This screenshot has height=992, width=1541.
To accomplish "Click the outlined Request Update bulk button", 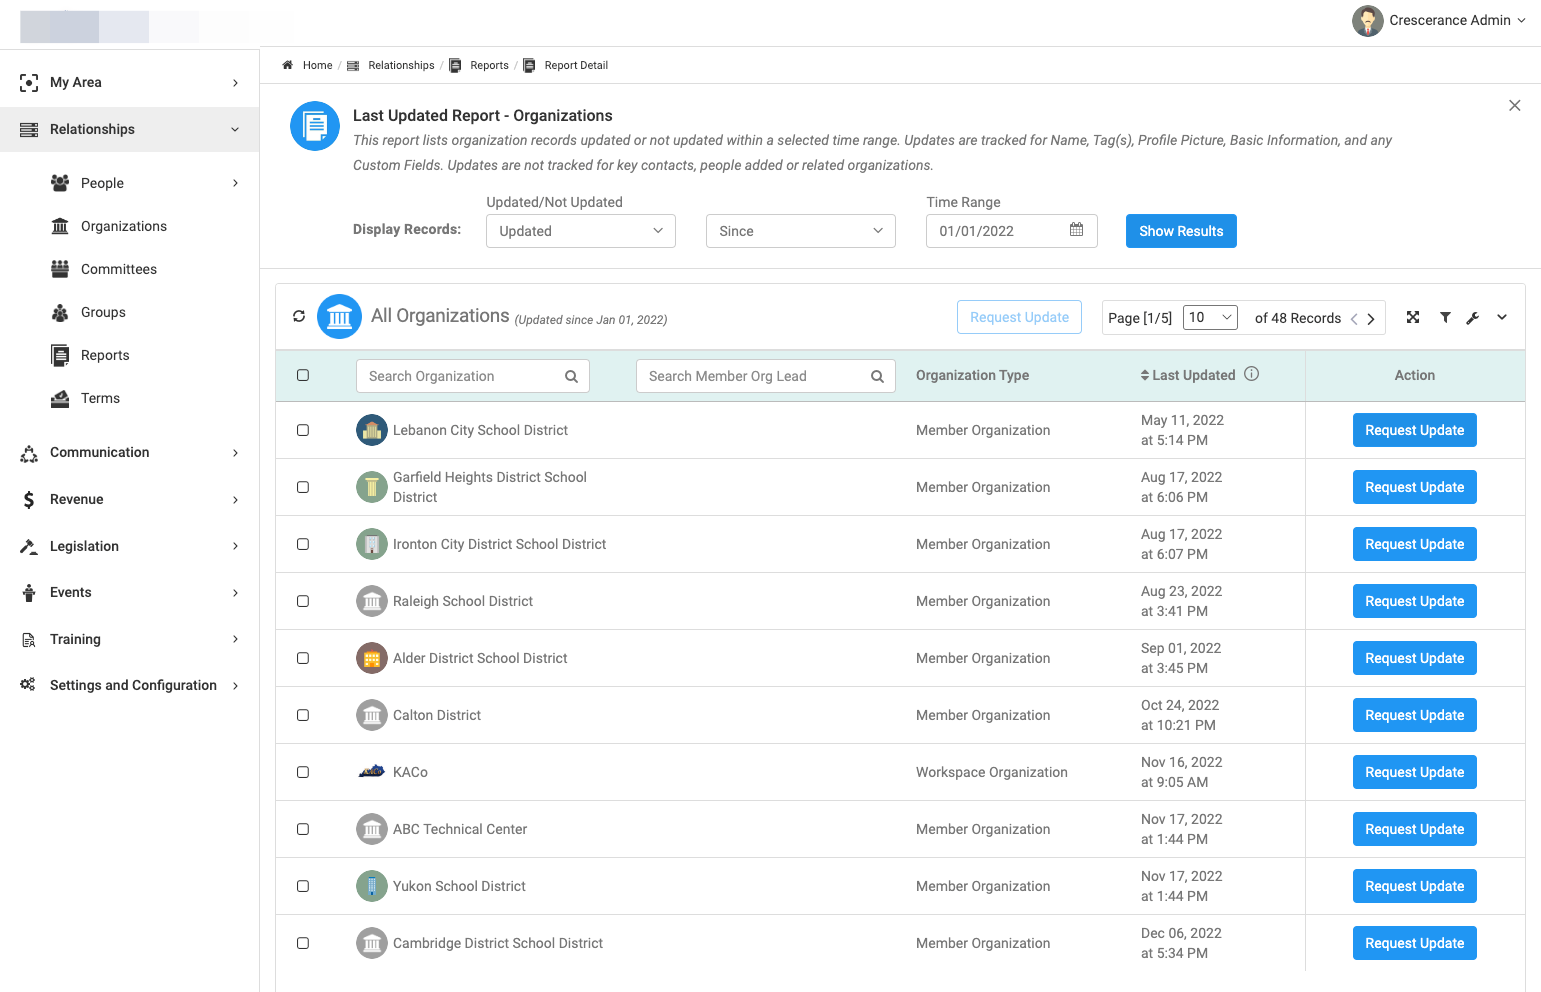I will click(1019, 317).
